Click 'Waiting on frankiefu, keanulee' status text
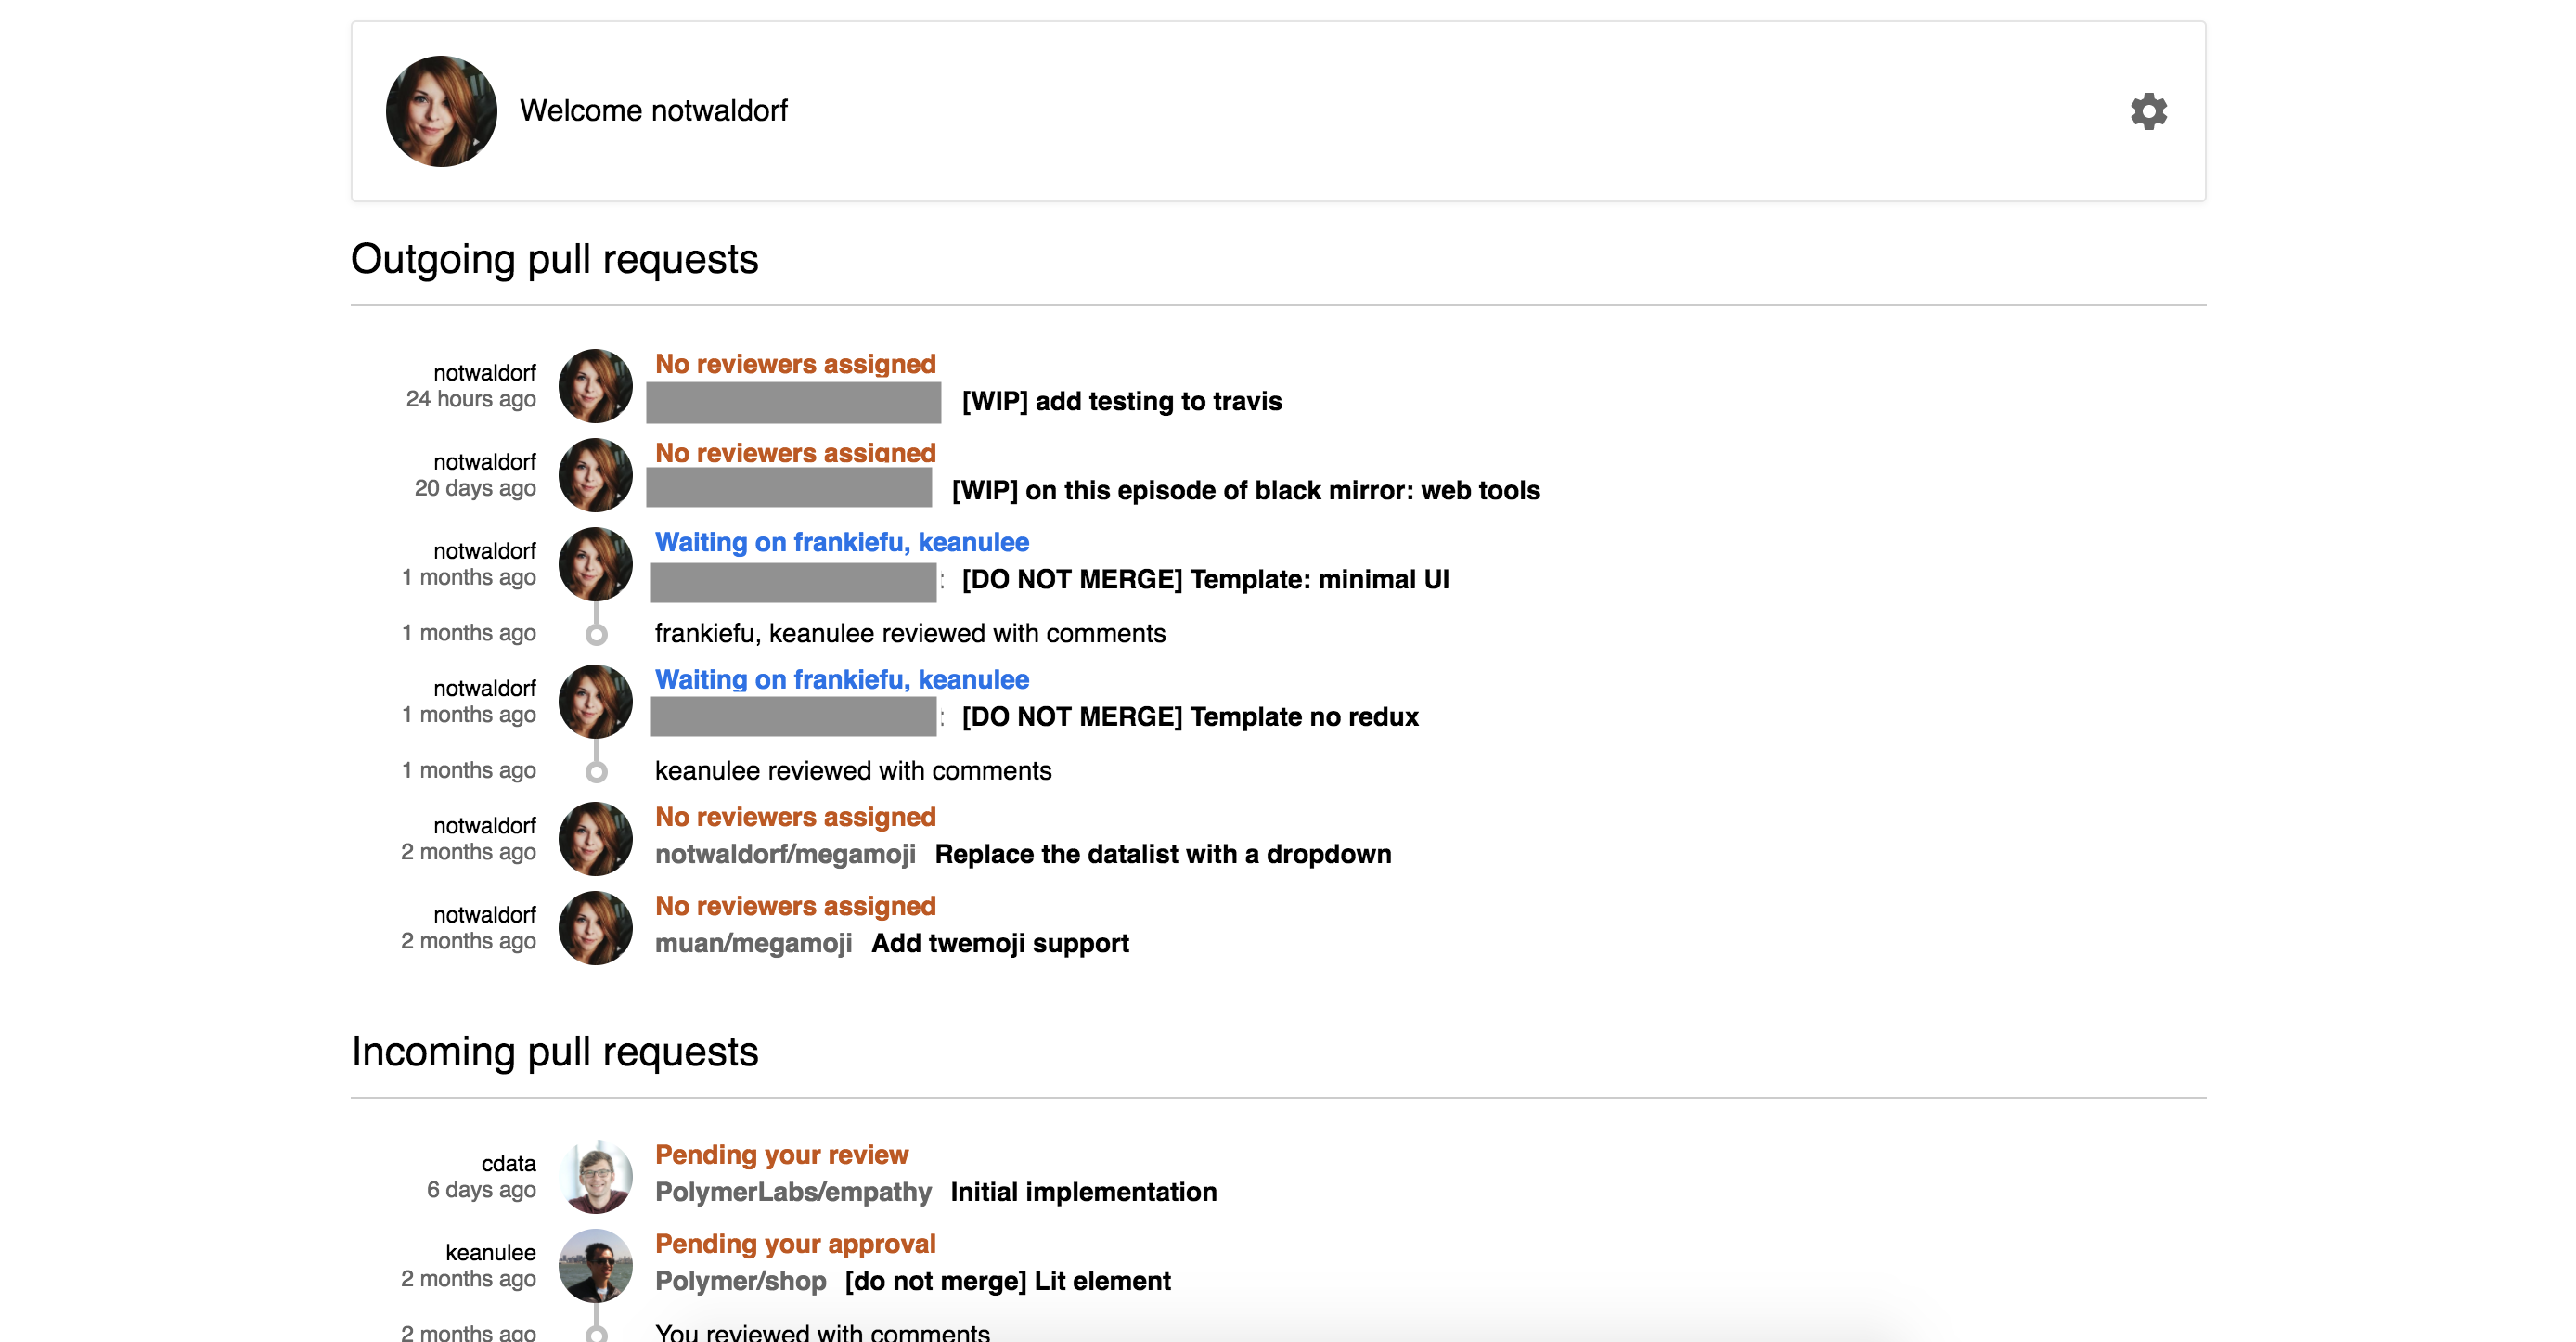 click(841, 542)
